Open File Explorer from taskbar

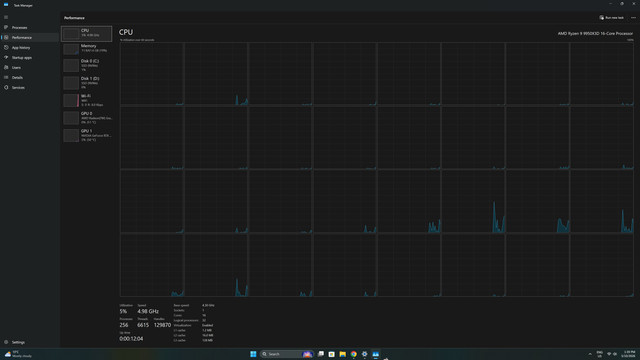click(x=342, y=354)
